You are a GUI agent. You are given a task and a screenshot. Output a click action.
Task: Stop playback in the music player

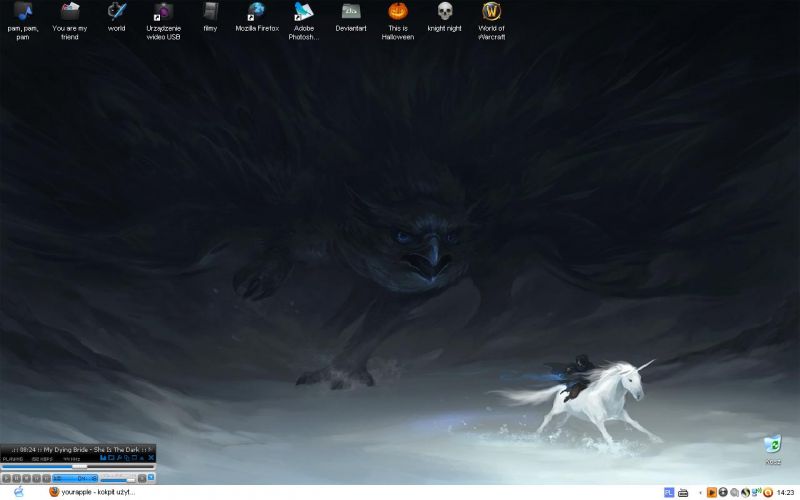pyautogui.click(x=27, y=478)
